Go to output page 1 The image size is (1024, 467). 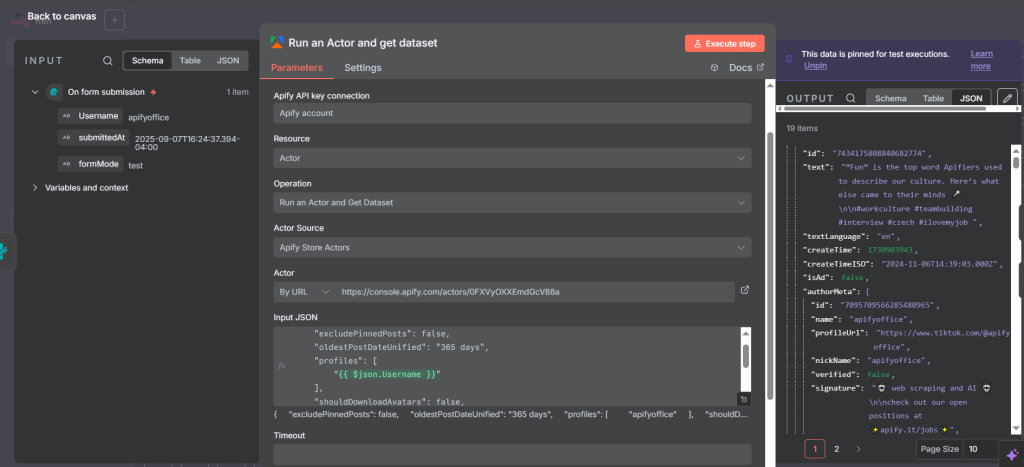(x=815, y=449)
